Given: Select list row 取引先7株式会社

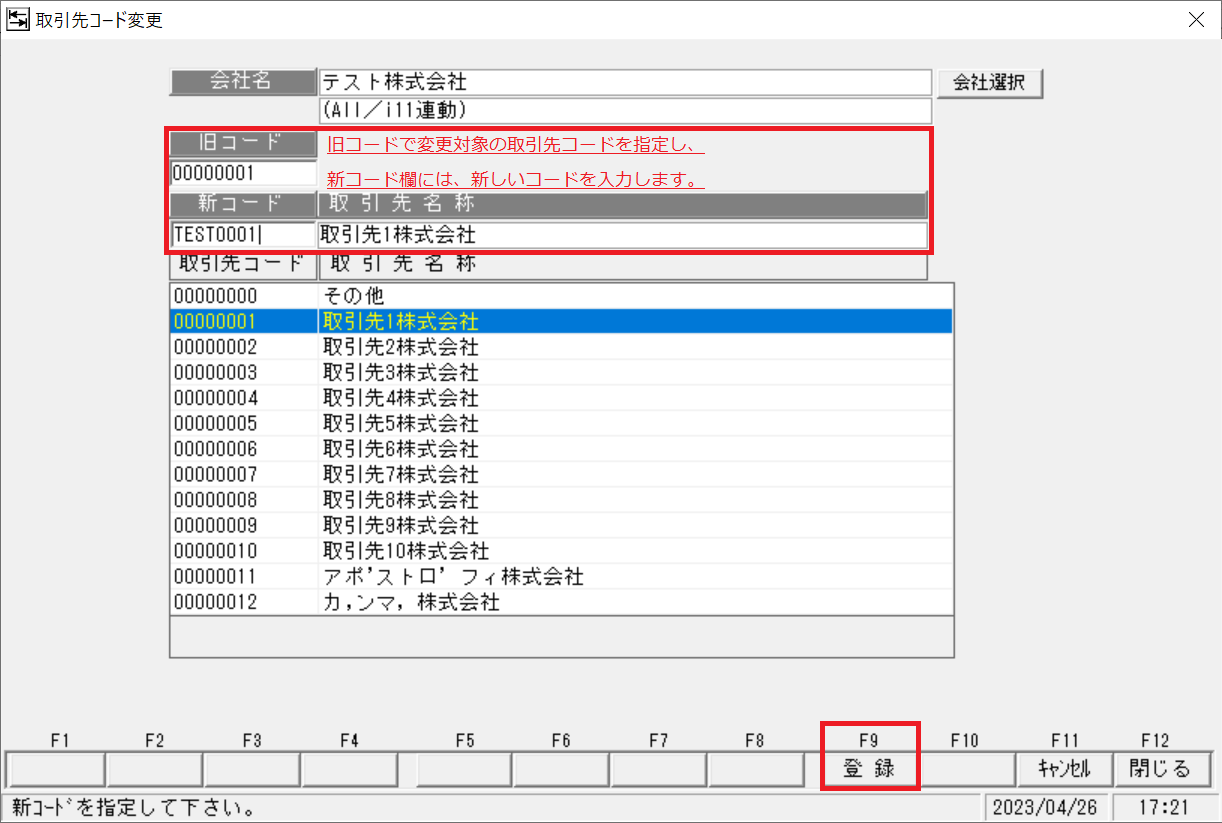Looking at the screenshot, I should [x=561, y=475].
